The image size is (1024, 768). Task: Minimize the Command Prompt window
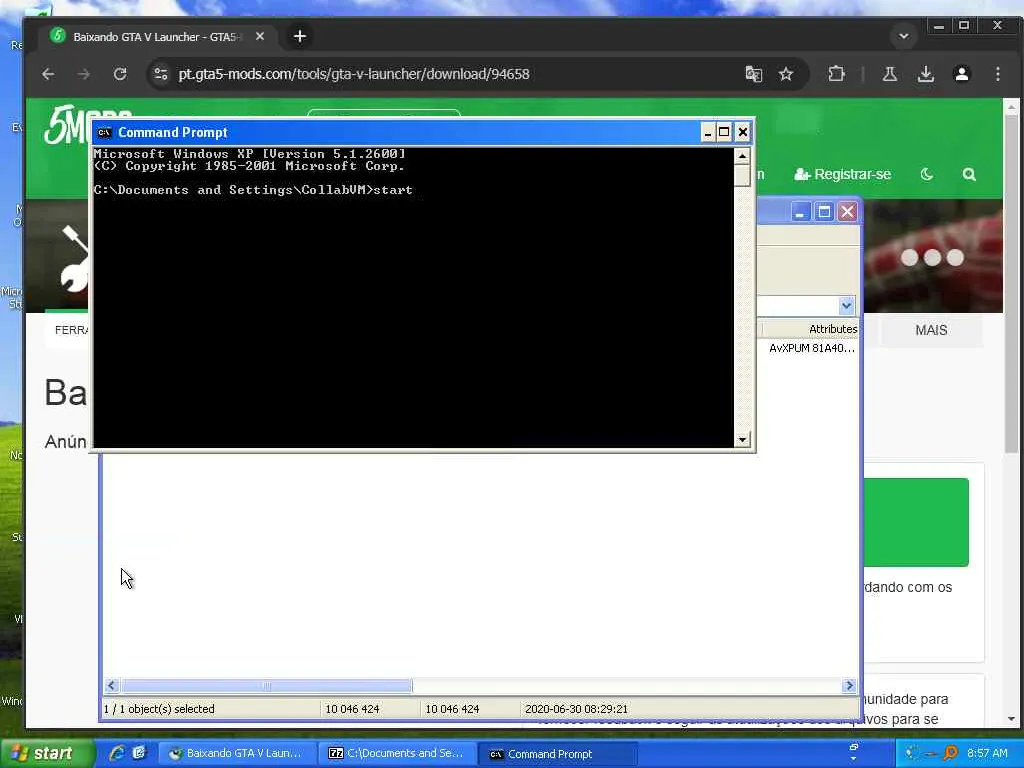707,133
